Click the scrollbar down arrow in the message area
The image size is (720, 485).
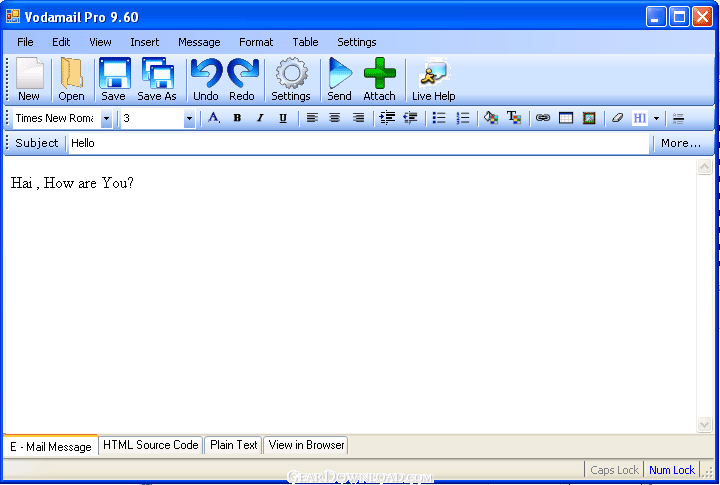coord(704,424)
